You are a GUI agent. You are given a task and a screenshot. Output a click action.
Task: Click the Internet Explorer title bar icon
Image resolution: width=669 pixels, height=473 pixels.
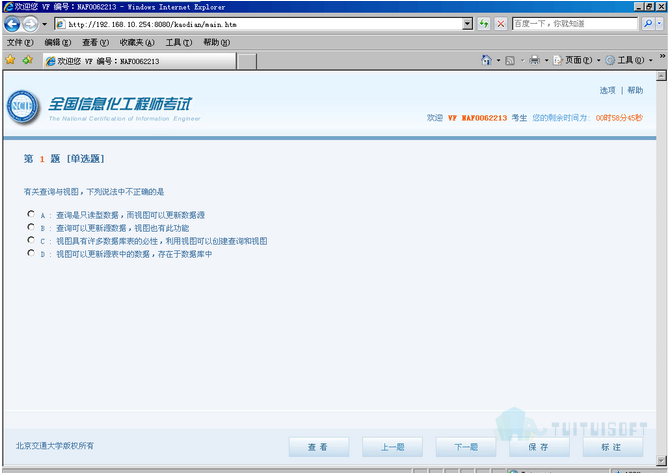pyautogui.click(x=8, y=6)
